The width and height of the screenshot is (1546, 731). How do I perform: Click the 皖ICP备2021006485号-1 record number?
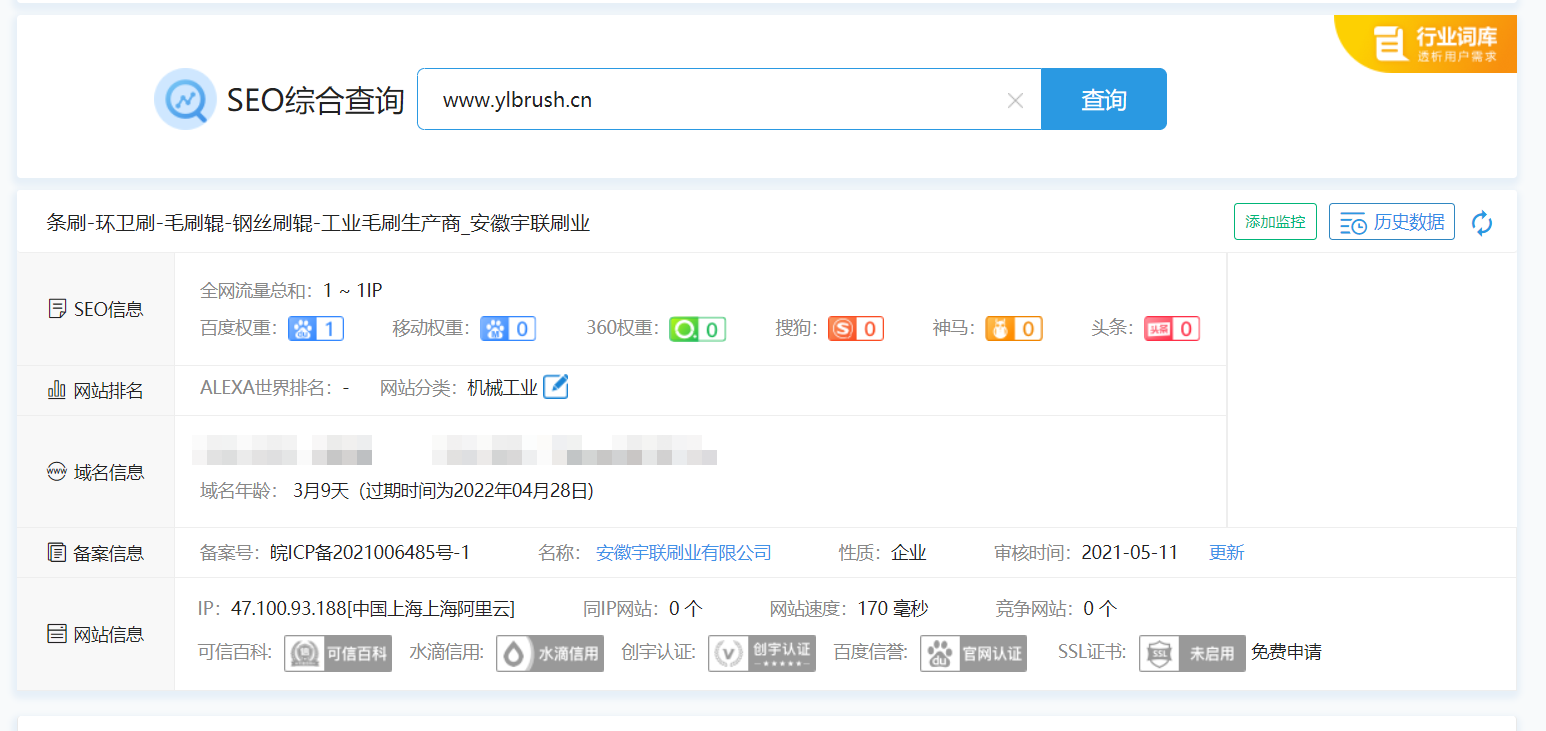tap(370, 553)
